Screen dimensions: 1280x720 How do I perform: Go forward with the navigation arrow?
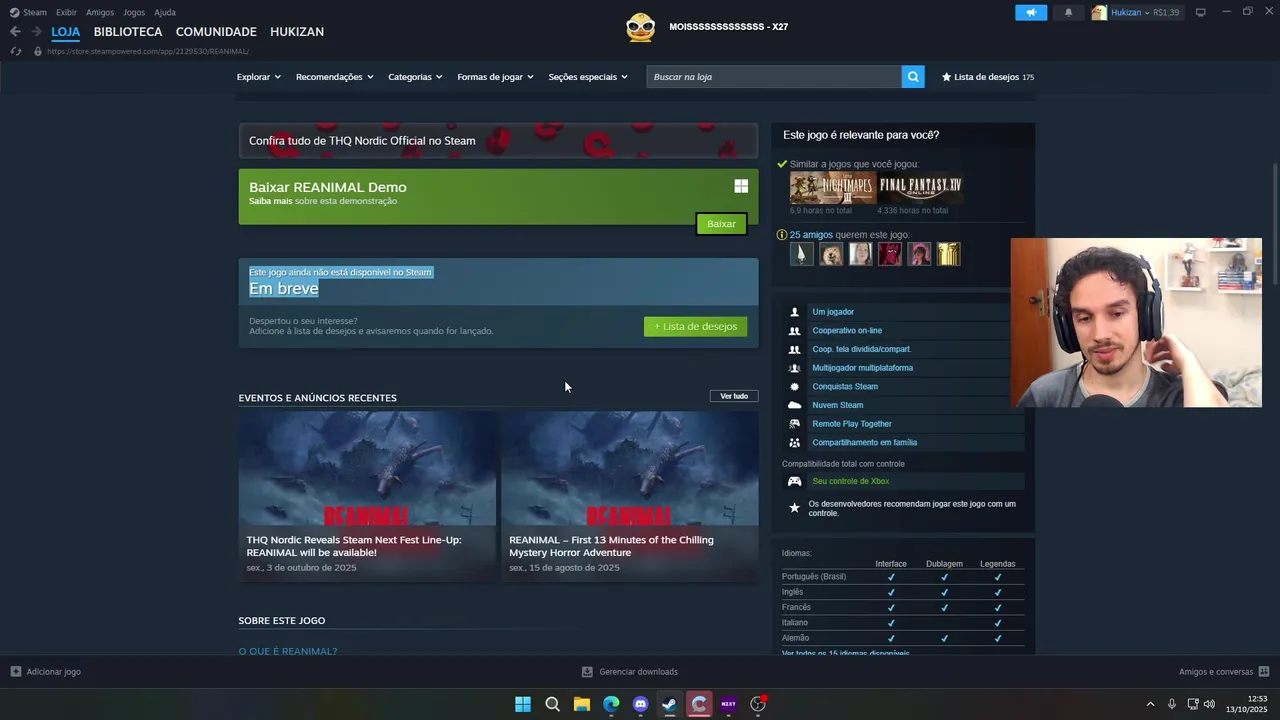click(36, 32)
